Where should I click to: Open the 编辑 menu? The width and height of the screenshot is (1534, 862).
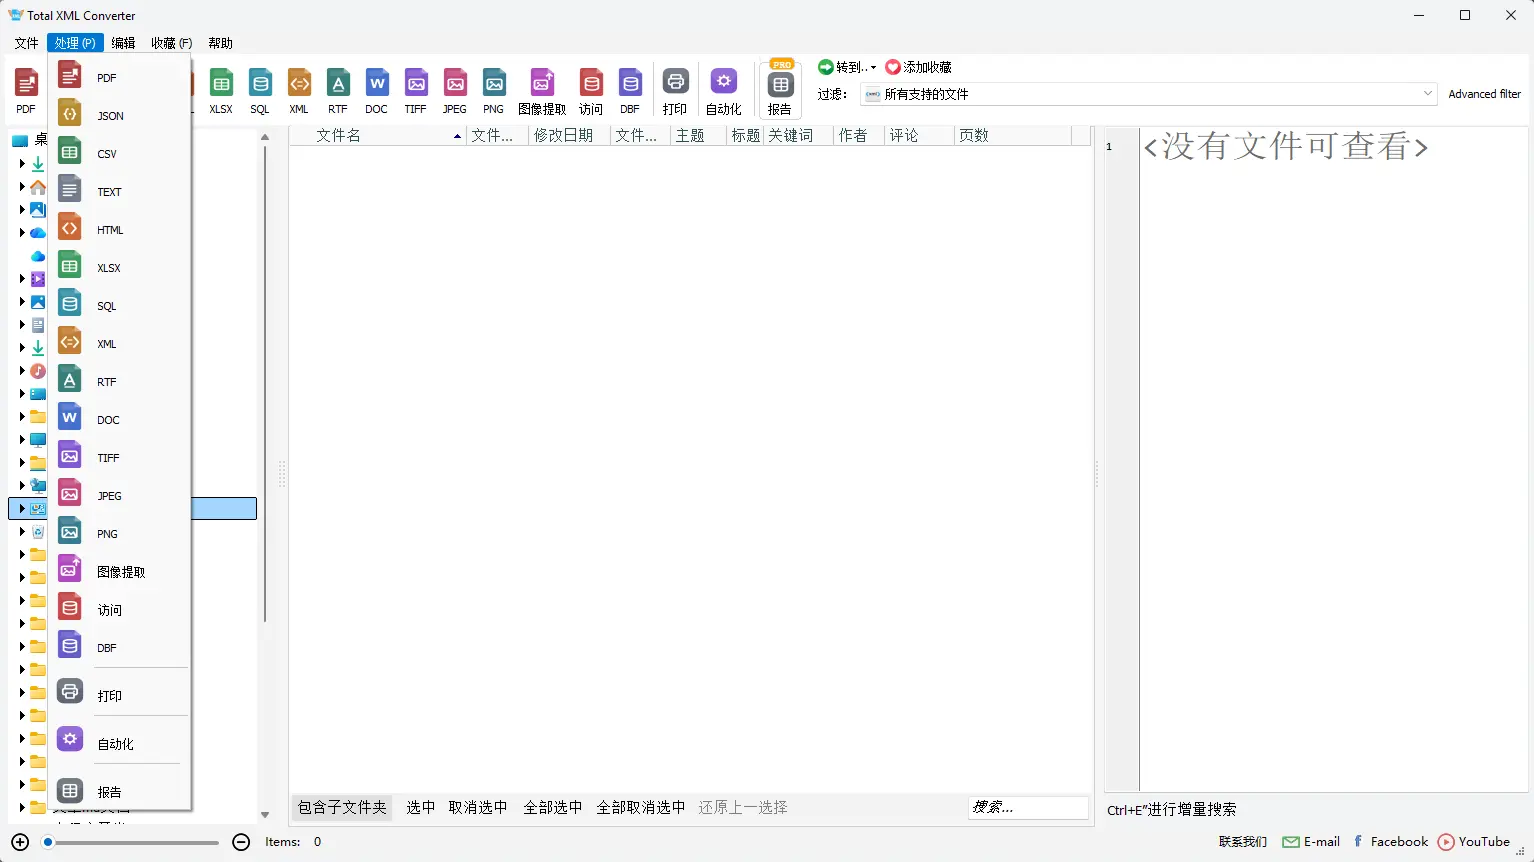(123, 43)
